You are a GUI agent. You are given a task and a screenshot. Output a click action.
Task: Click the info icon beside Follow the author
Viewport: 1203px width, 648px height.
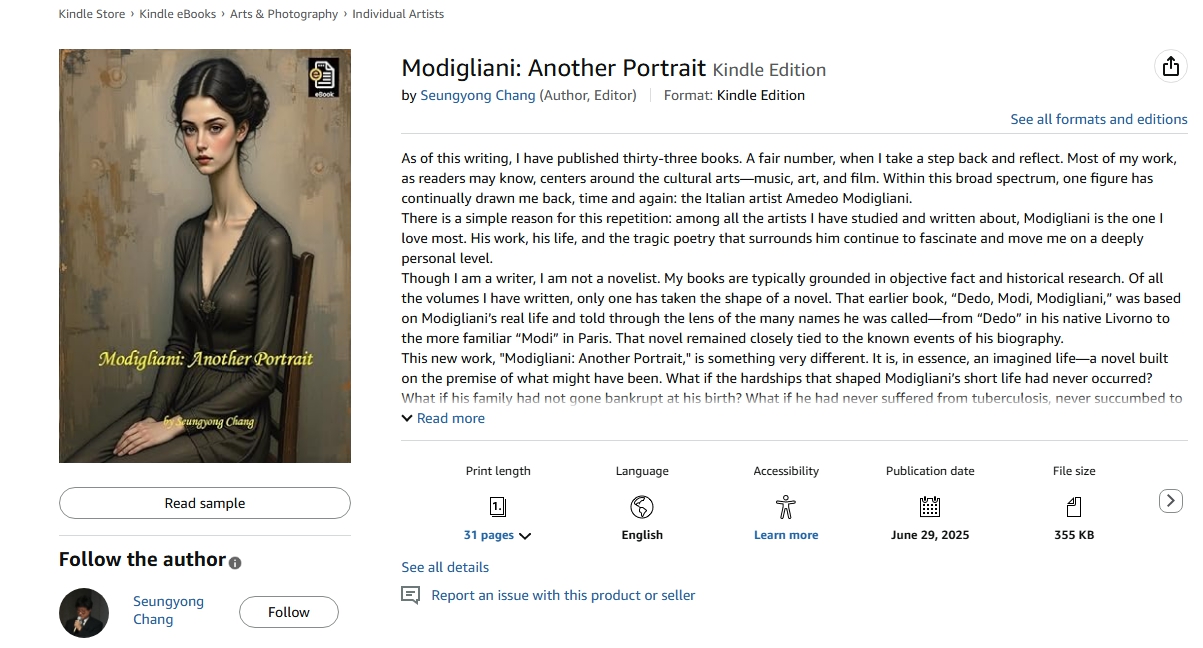pyautogui.click(x=235, y=563)
